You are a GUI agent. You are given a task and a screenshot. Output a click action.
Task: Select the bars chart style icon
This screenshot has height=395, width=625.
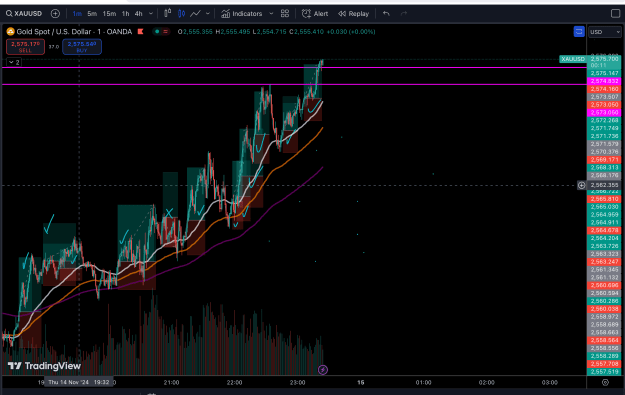(x=167, y=14)
